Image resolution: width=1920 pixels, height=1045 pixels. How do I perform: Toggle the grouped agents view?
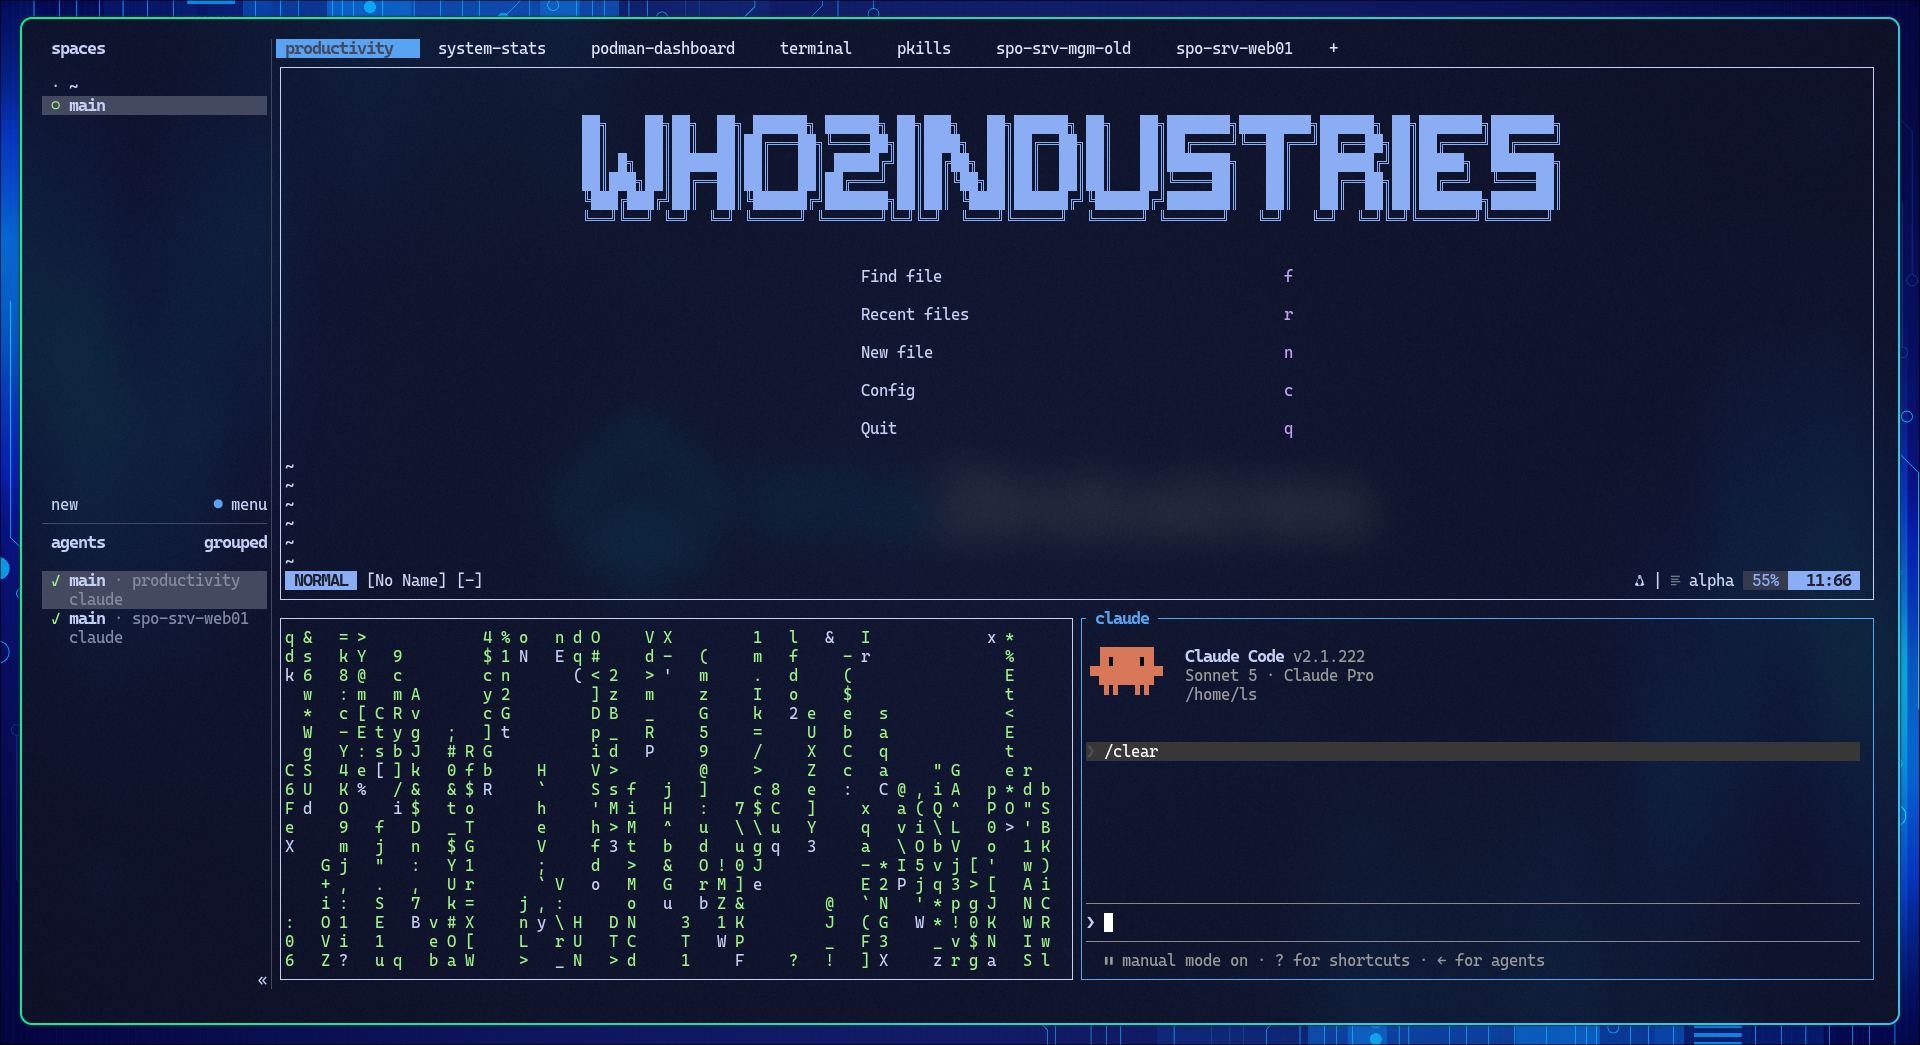pyautogui.click(x=235, y=542)
